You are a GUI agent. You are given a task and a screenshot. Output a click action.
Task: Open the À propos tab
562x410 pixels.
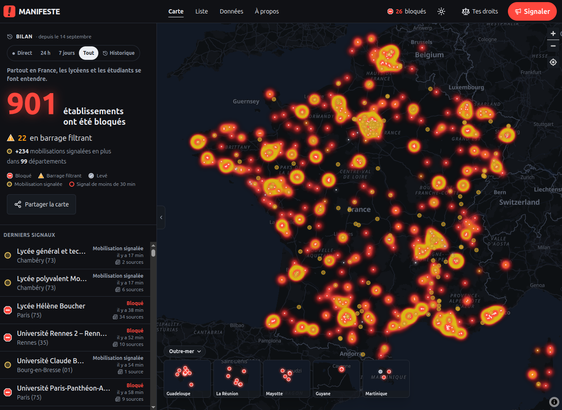pos(267,11)
